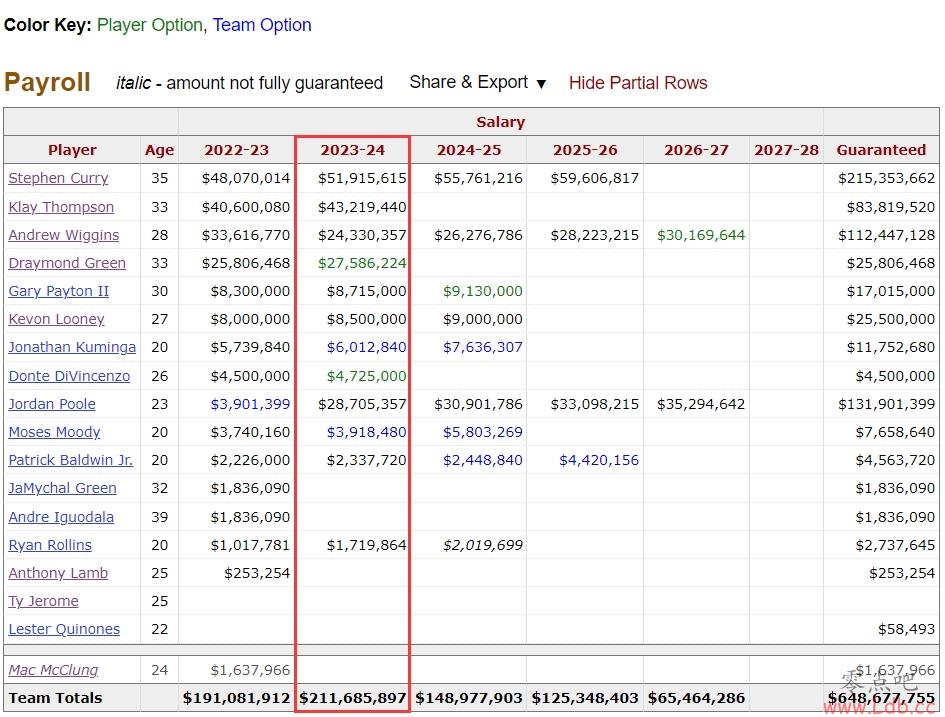Click Team Totals 2026-27 $65,464,286
Screen dimensions: 945x717
696,698
